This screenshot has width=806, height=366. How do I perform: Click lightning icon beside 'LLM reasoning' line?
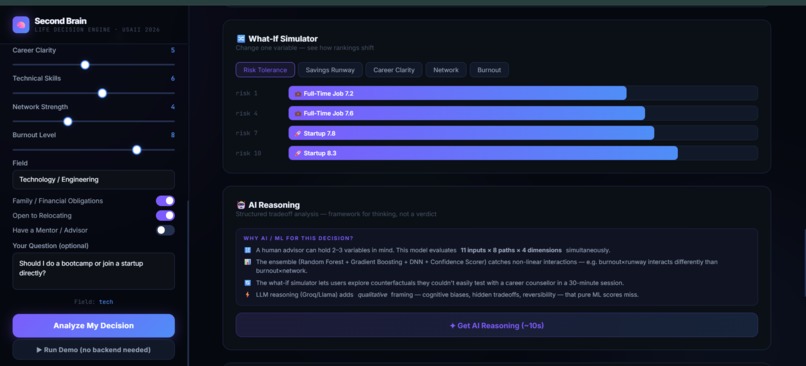(x=247, y=295)
